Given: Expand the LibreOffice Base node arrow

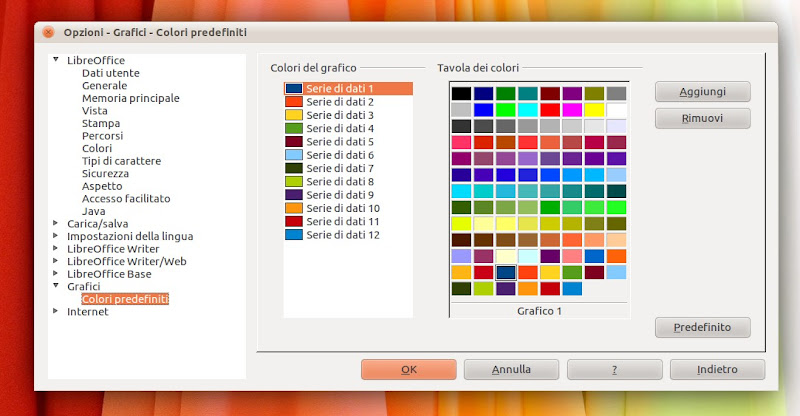Looking at the screenshot, I should tap(56, 274).
